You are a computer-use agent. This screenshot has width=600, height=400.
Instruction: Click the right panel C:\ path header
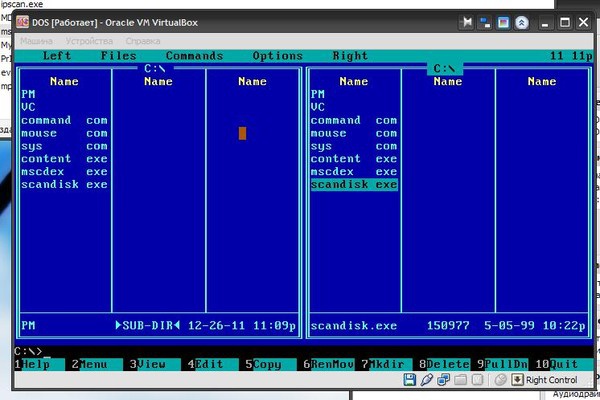[x=444, y=69]
